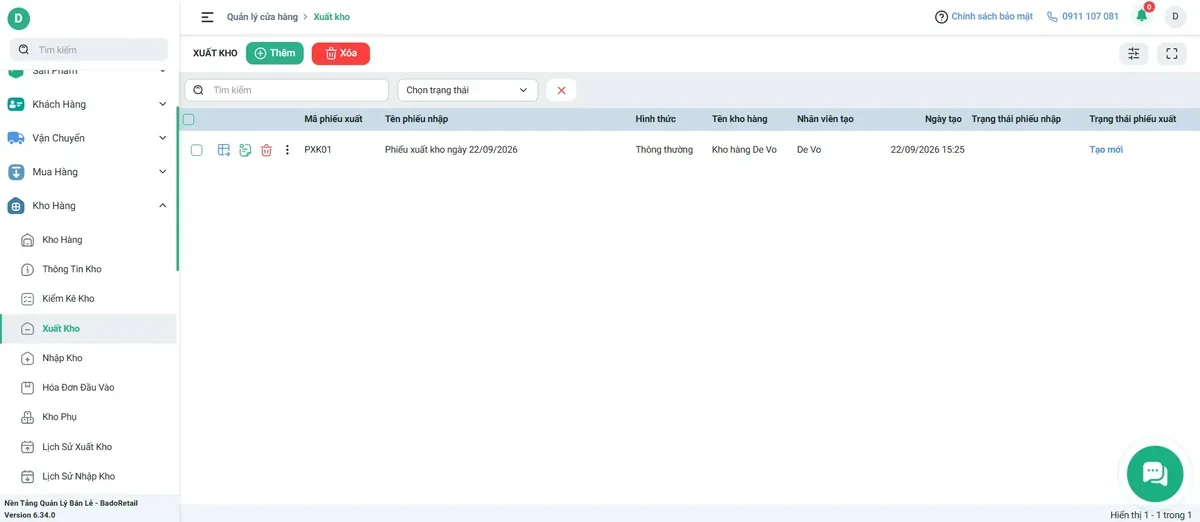
Task: Open Lịch Sử Nhập Kho
Action: (x=88, y=477)
